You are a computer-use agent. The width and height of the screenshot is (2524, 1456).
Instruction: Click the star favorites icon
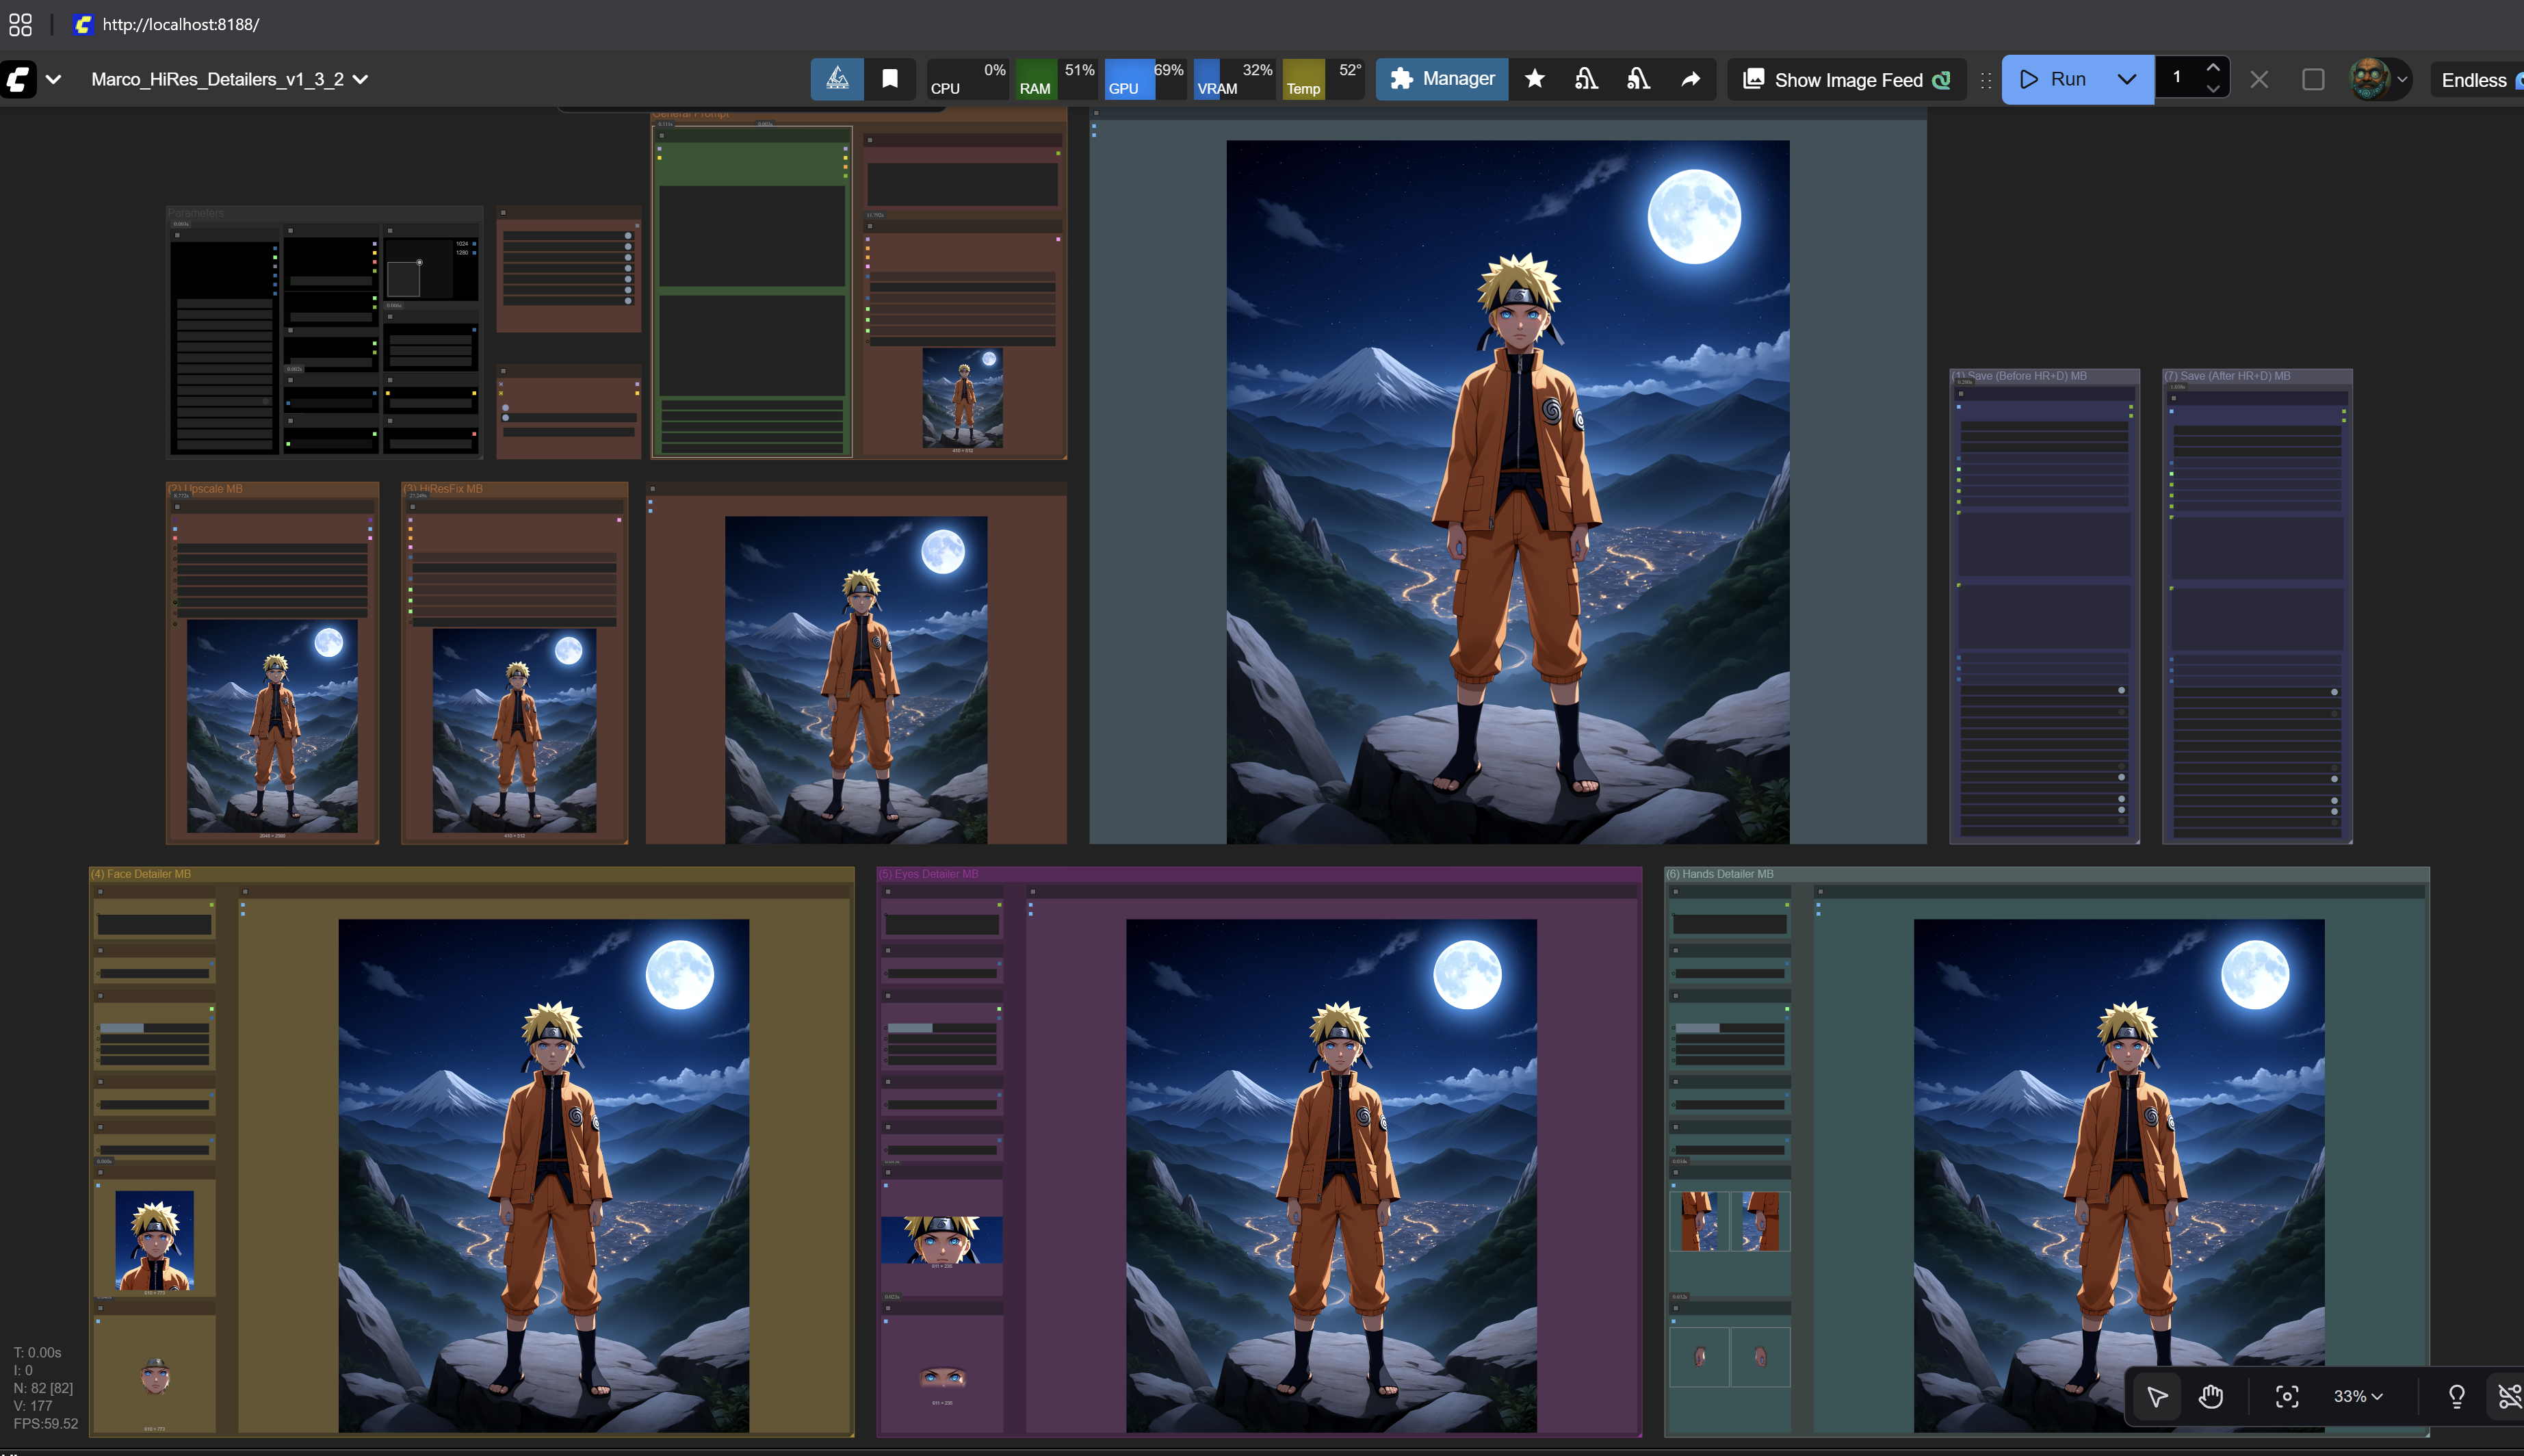pyautogui.click(x=1534, y=79)
